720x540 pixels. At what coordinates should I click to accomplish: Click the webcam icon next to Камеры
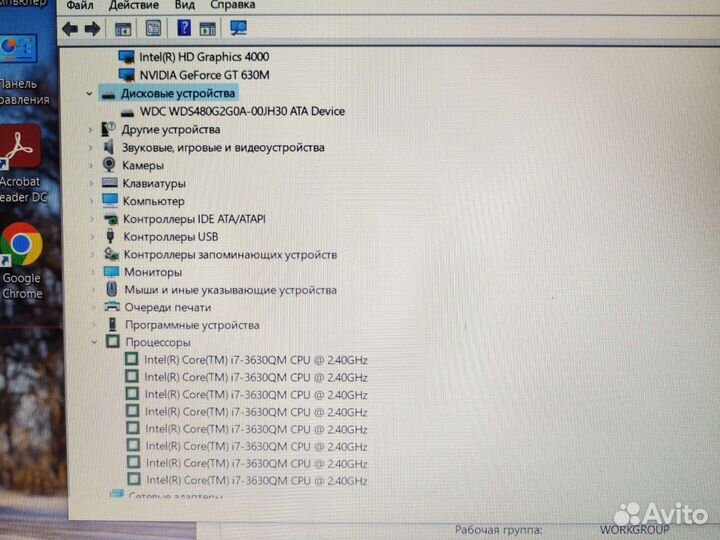pos(109,164)
